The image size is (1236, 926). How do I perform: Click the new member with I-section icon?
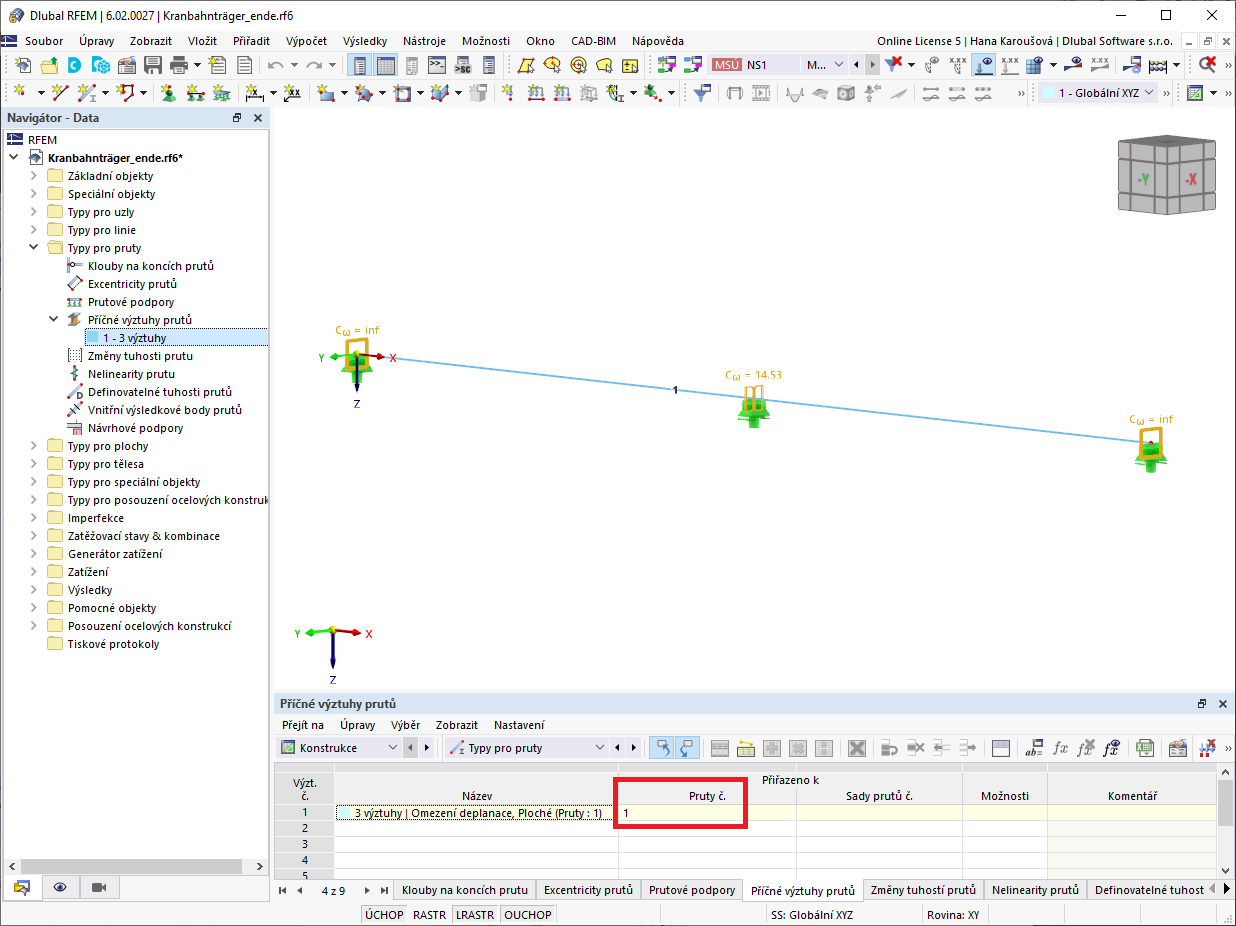[x=88, y=93]
